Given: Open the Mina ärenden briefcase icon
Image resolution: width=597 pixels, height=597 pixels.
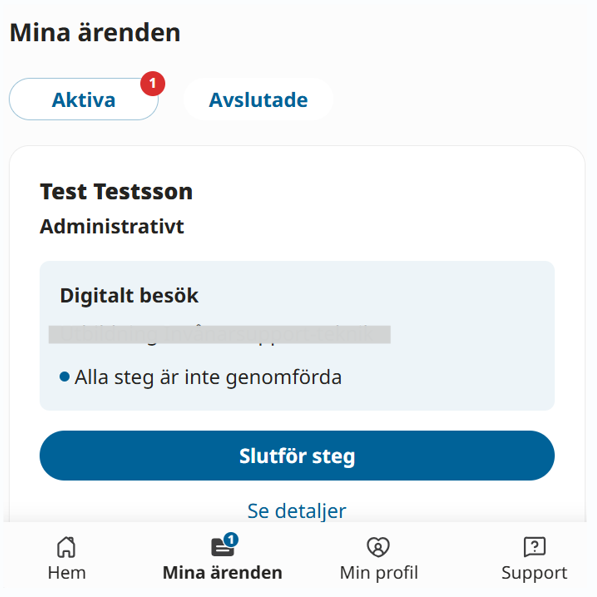Looking at the screenshot, I should [222, 548].
